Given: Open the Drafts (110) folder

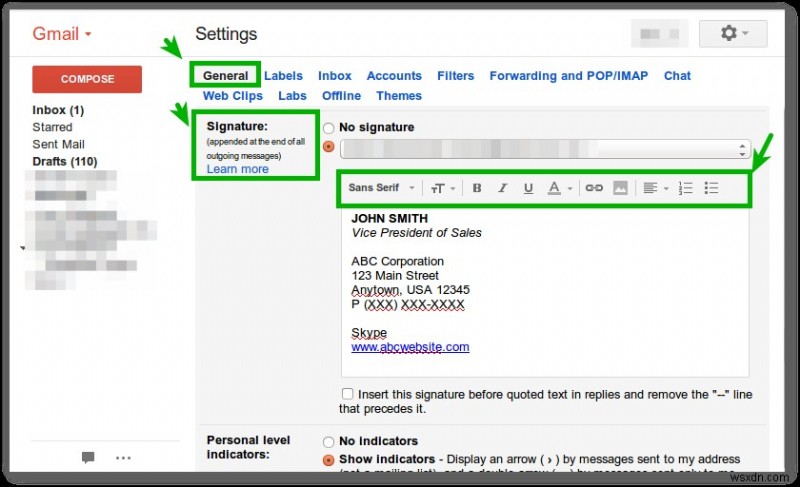Looking at the screenshot, I should pos(65,161).
